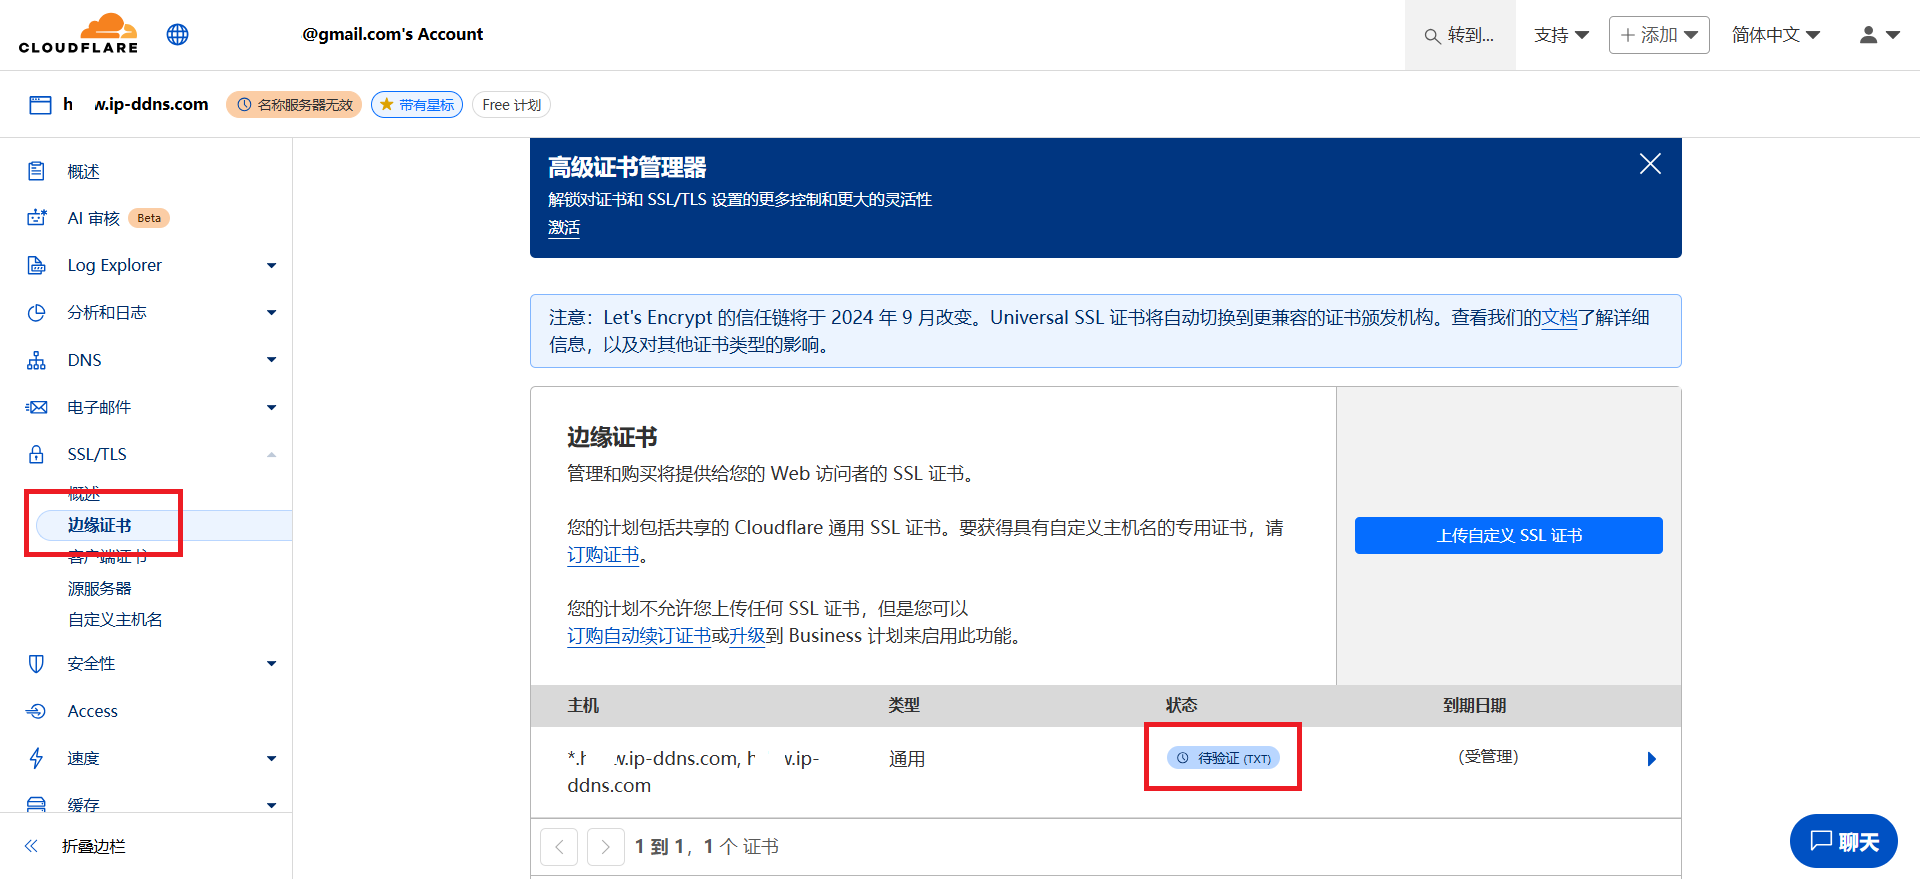Expand the DNS sidebar section
This screenshot has width=1920, height=879.
tap(271, 360)
